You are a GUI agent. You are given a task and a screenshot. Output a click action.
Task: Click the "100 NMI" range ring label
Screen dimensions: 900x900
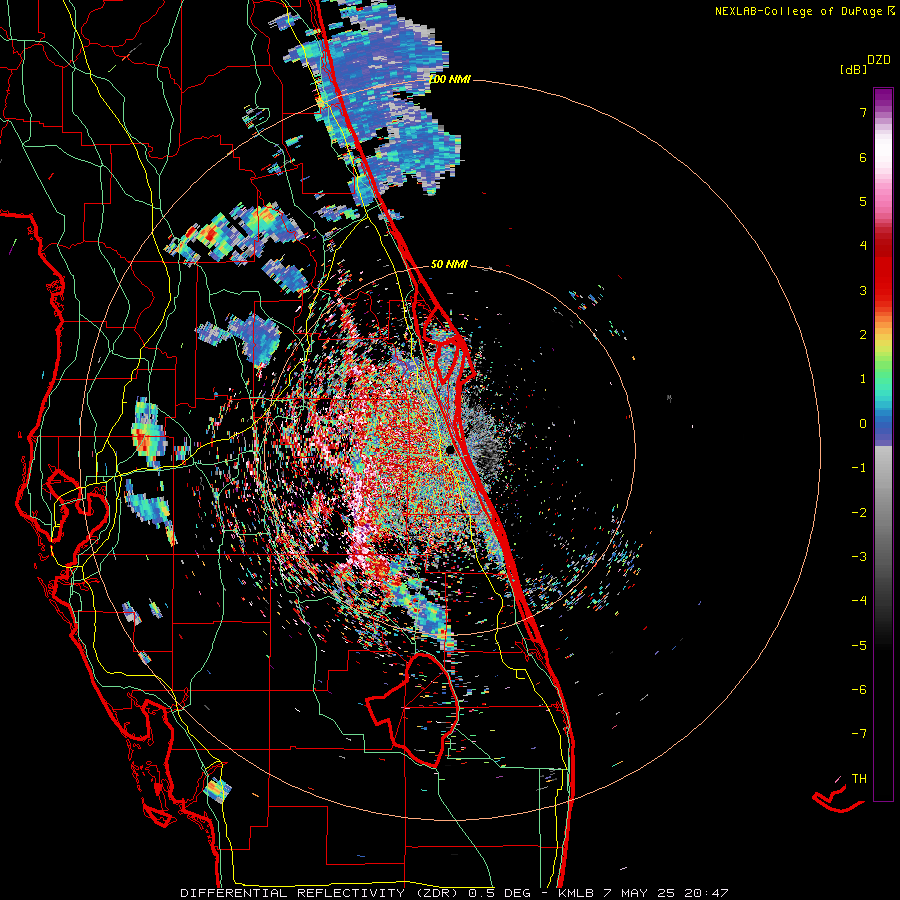tap(449, 79)
